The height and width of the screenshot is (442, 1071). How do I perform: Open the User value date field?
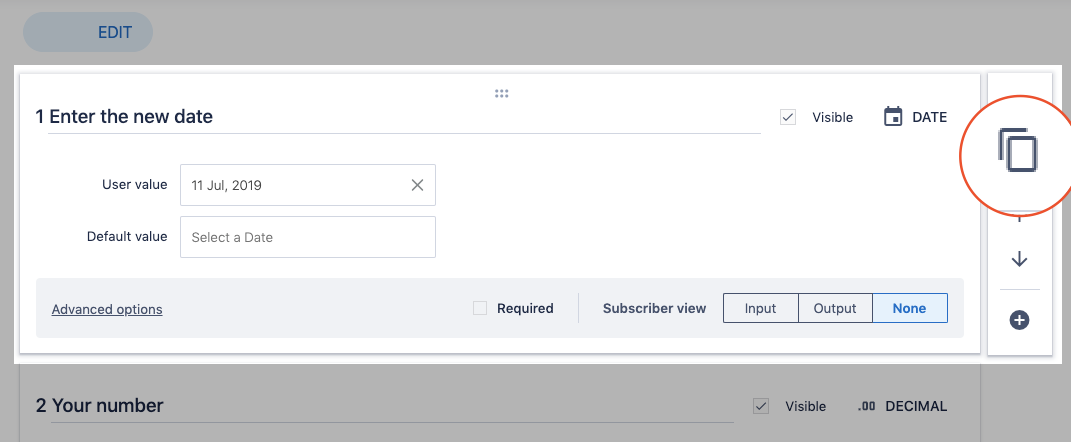295,185
